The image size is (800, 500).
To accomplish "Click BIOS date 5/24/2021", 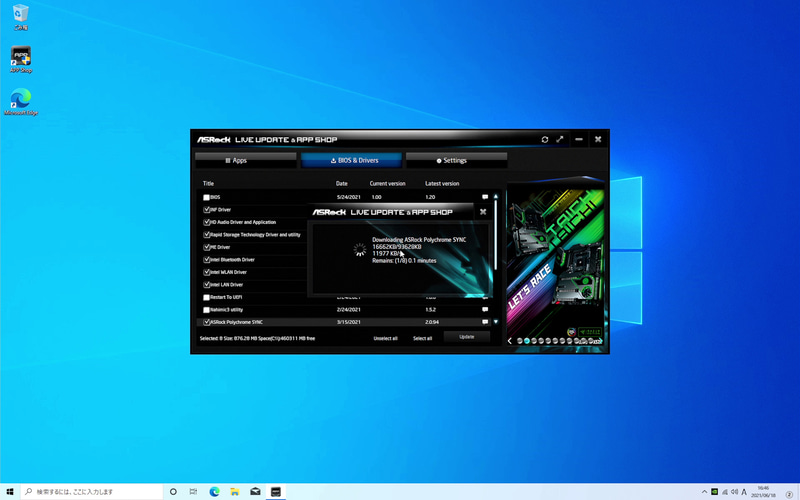I will click(348, 197).
